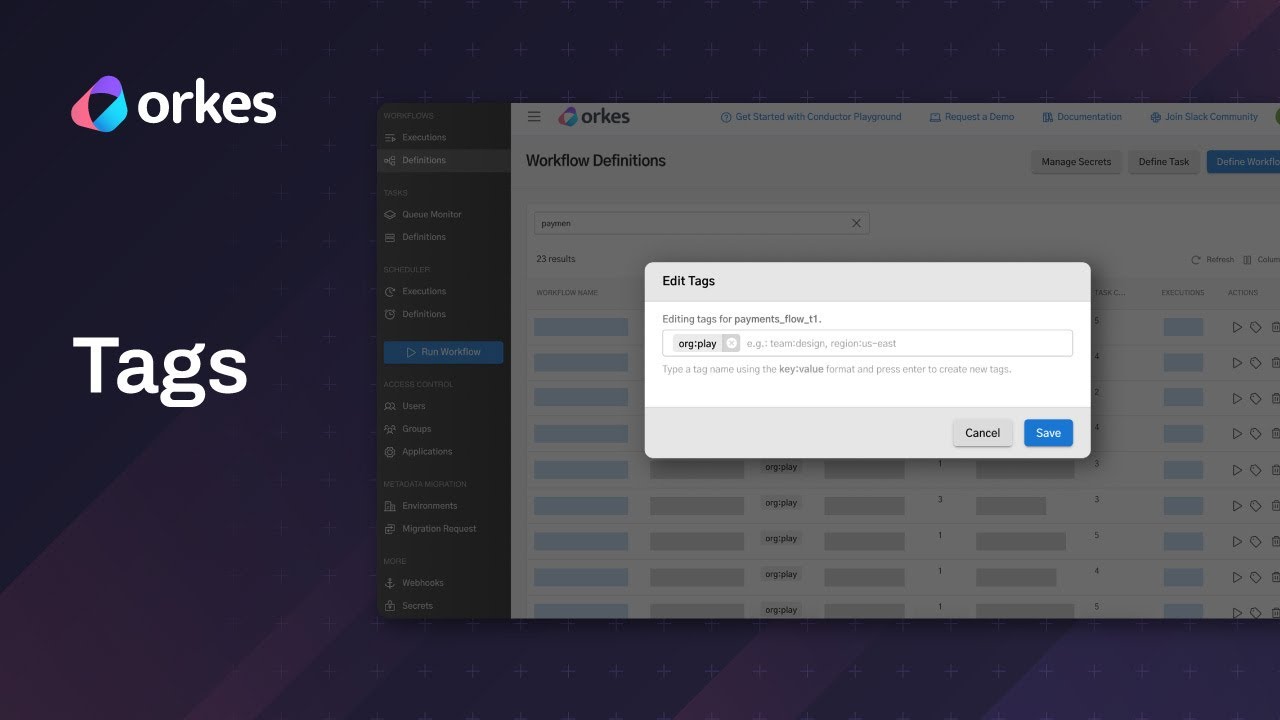This screenshot has width=1280, height=720.
Task: Save the edited tags
Action: pos(1048,433)
